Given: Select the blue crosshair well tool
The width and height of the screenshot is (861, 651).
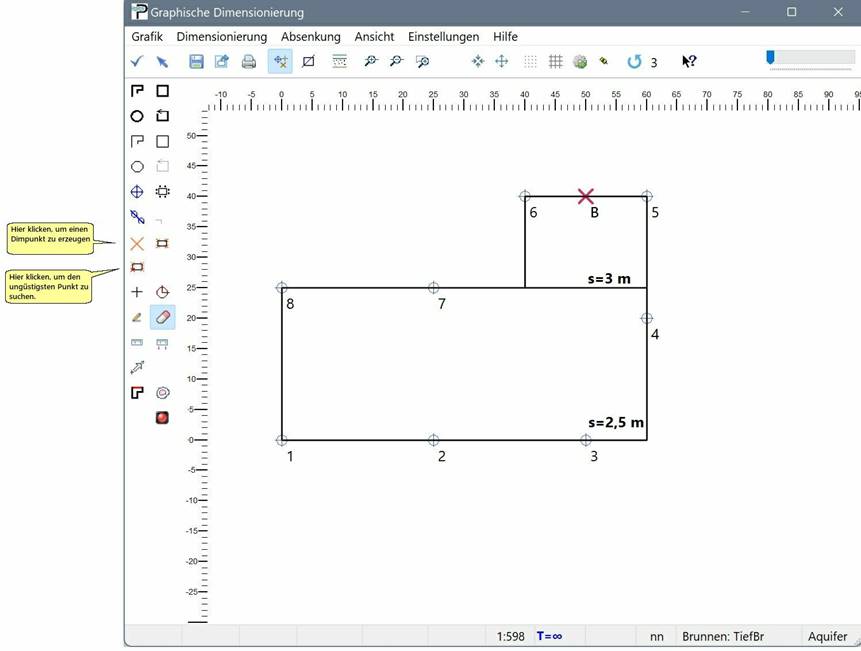Looking at the screenshot, I should pos(137,192).
